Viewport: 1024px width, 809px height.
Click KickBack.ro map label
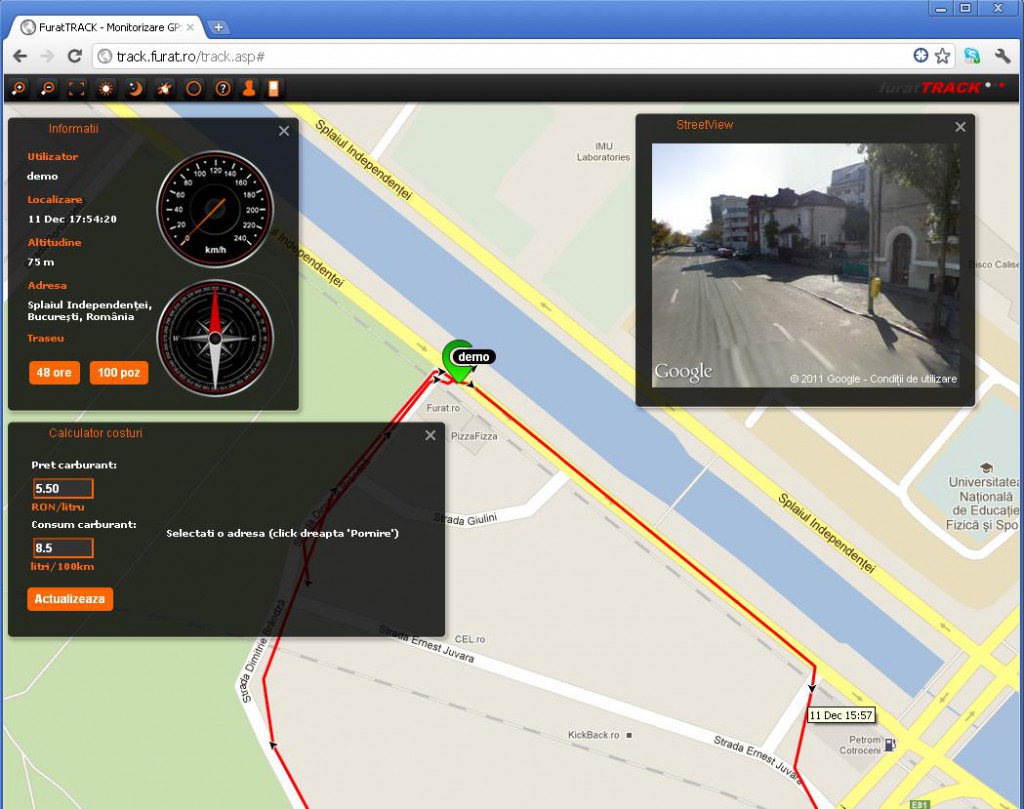pyautogui.click(x=594, y=735)
